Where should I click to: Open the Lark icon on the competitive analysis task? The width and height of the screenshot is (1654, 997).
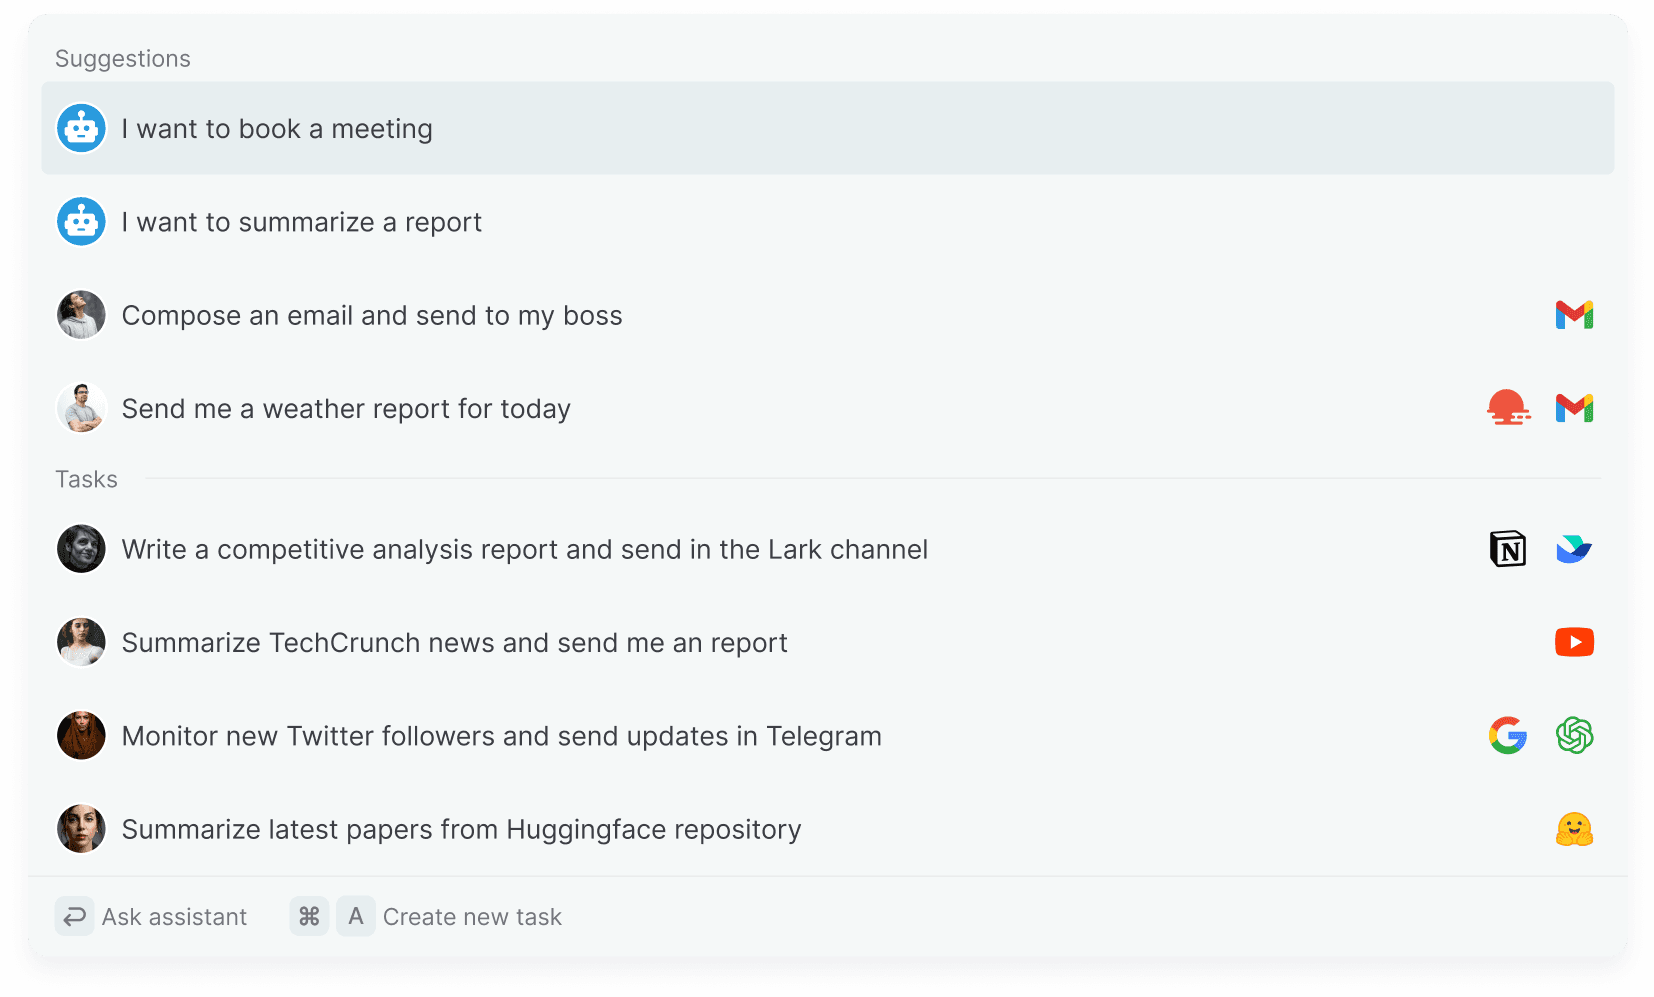1574,548
